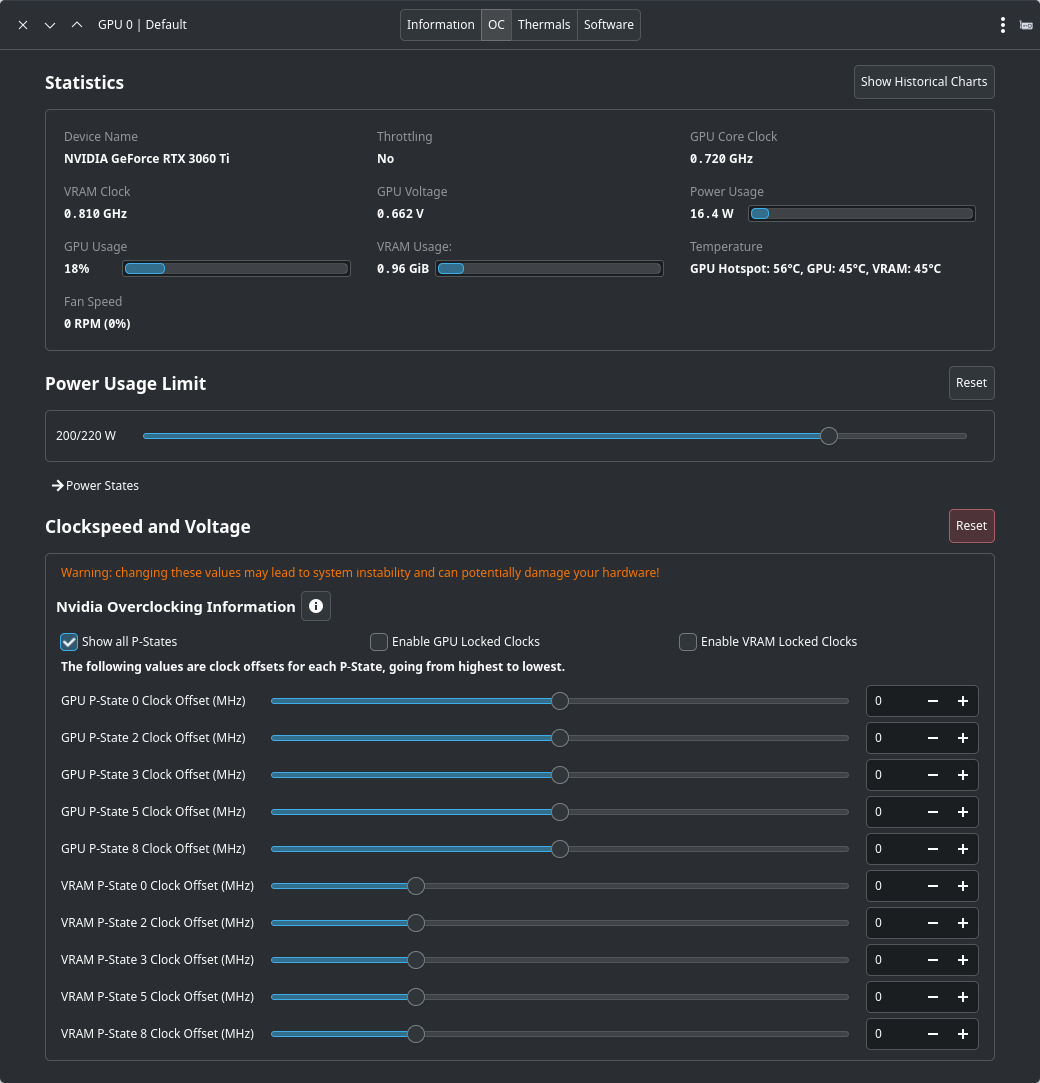Select previous GPU with up chevron
The image size is (1040, 1083).
tap(77, 25)
